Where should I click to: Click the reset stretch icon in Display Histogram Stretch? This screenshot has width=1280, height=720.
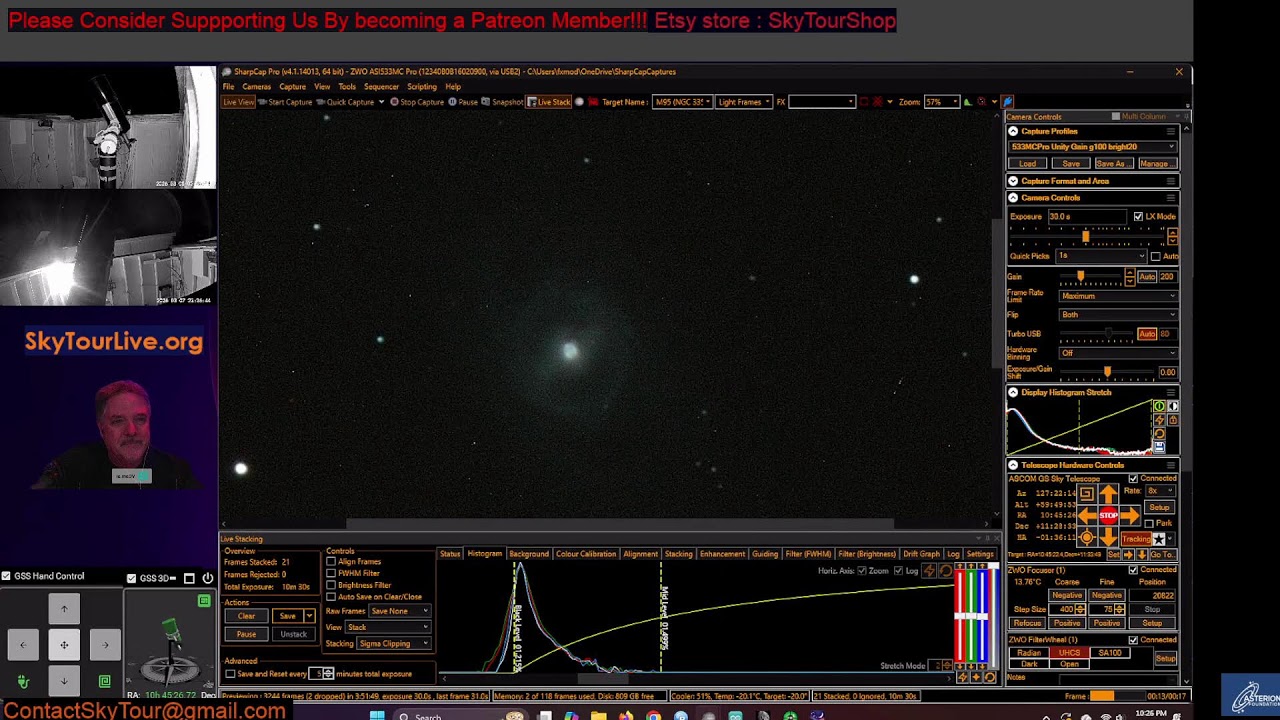1159,434
